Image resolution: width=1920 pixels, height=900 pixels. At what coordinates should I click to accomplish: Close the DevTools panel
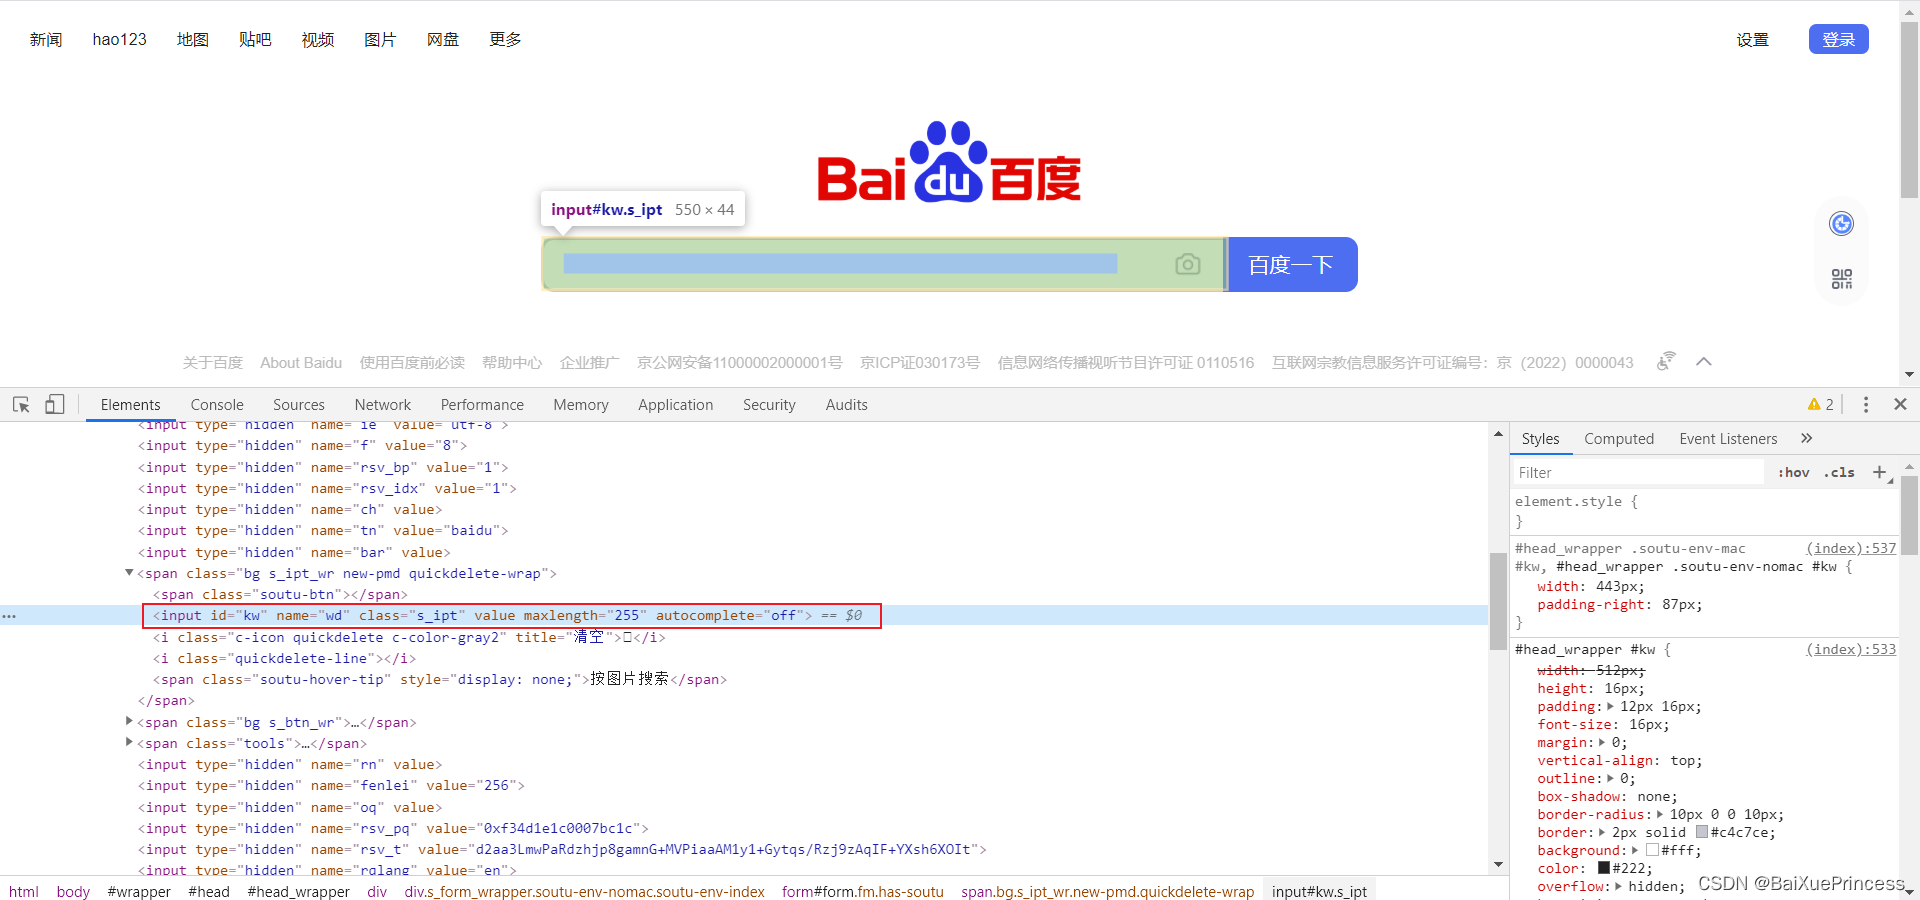click(x=1900, y=404)
